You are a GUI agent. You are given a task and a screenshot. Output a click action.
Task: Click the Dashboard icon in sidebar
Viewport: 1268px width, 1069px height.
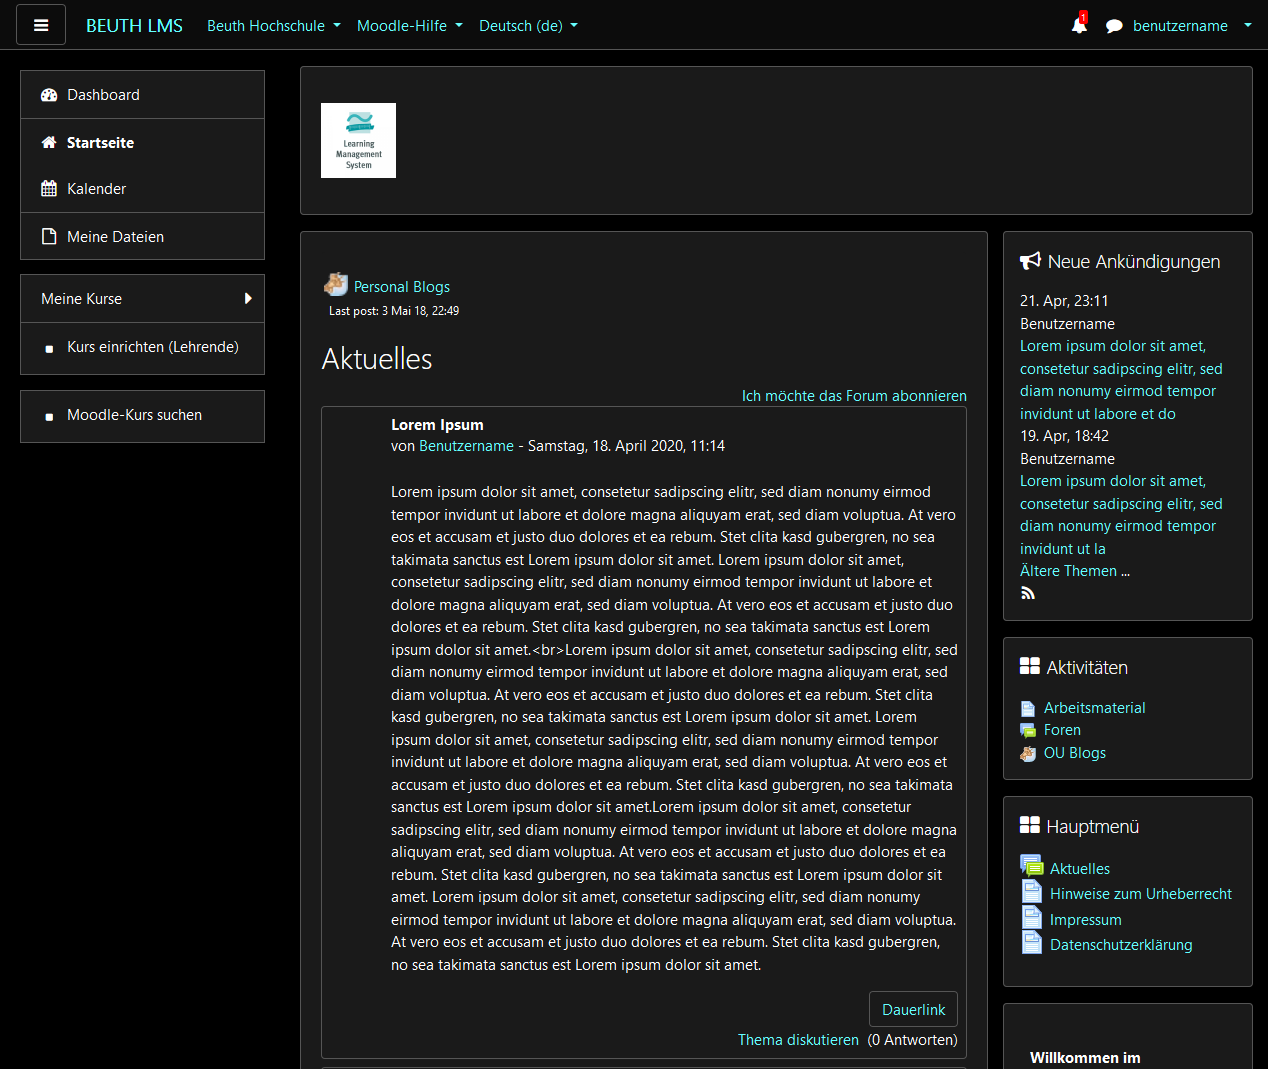[48, 93]
